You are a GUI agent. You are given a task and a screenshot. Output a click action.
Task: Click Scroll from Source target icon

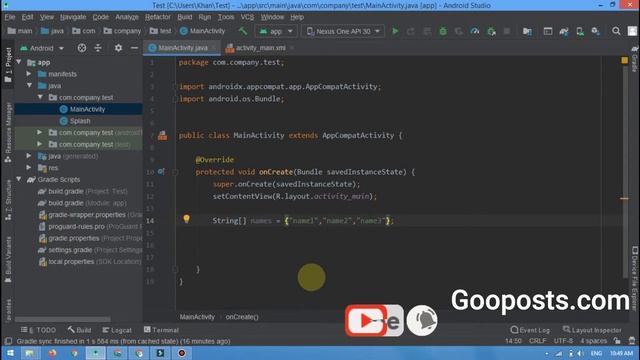click(82, 48)
